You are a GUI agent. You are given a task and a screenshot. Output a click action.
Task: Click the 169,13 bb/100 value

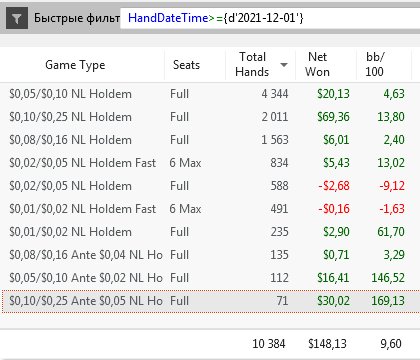pos(388,301)
